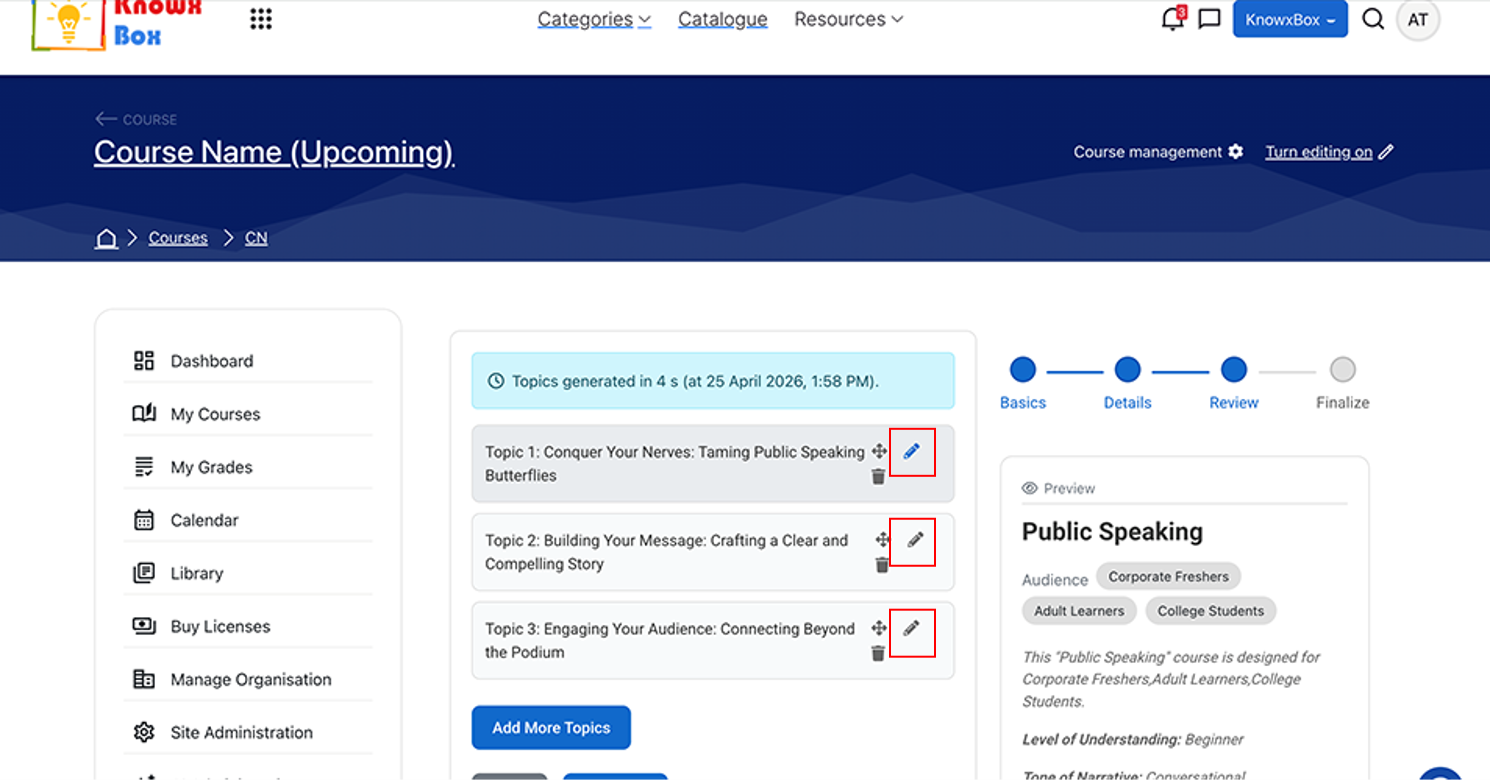
Task: Click the back arrow beside COURSE
Action: tap(106, 119)
